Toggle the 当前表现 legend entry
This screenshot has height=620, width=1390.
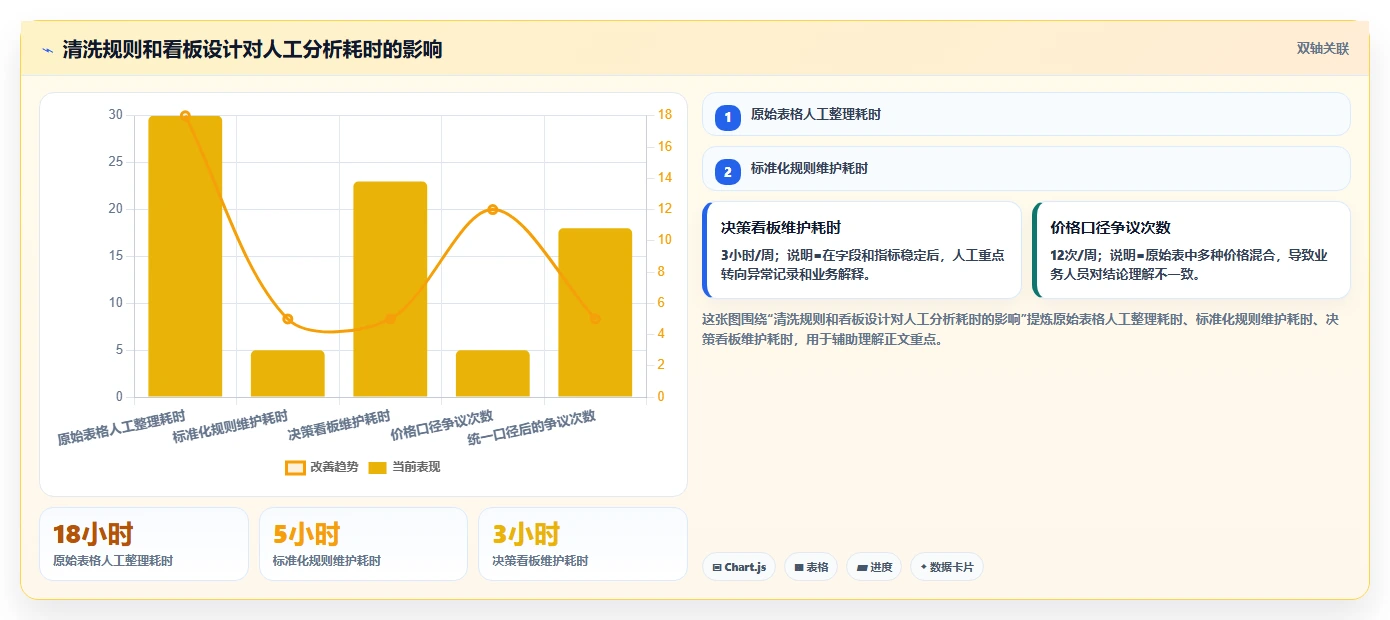(x=404, y=467)
